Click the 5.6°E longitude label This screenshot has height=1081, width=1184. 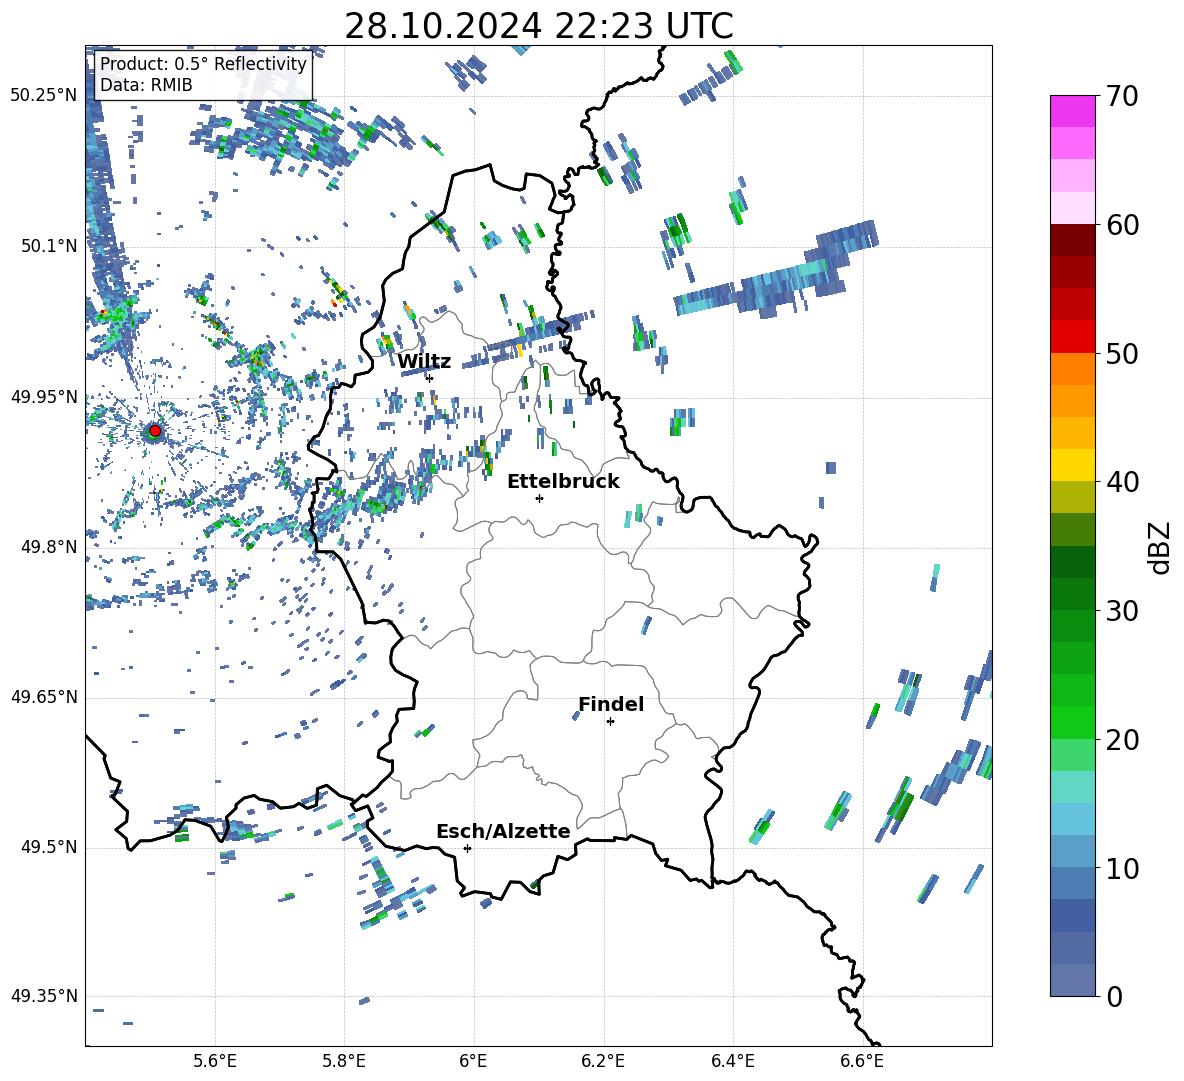click(x=215, y=1061)
